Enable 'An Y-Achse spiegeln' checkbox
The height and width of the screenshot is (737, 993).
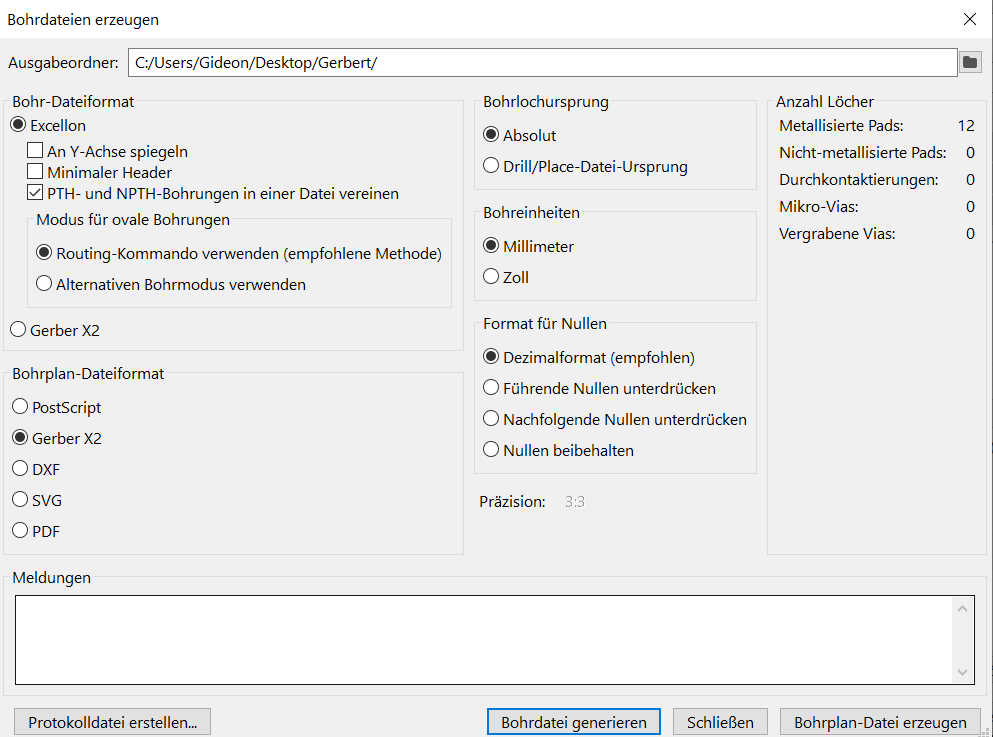click(x=35, y=152)
